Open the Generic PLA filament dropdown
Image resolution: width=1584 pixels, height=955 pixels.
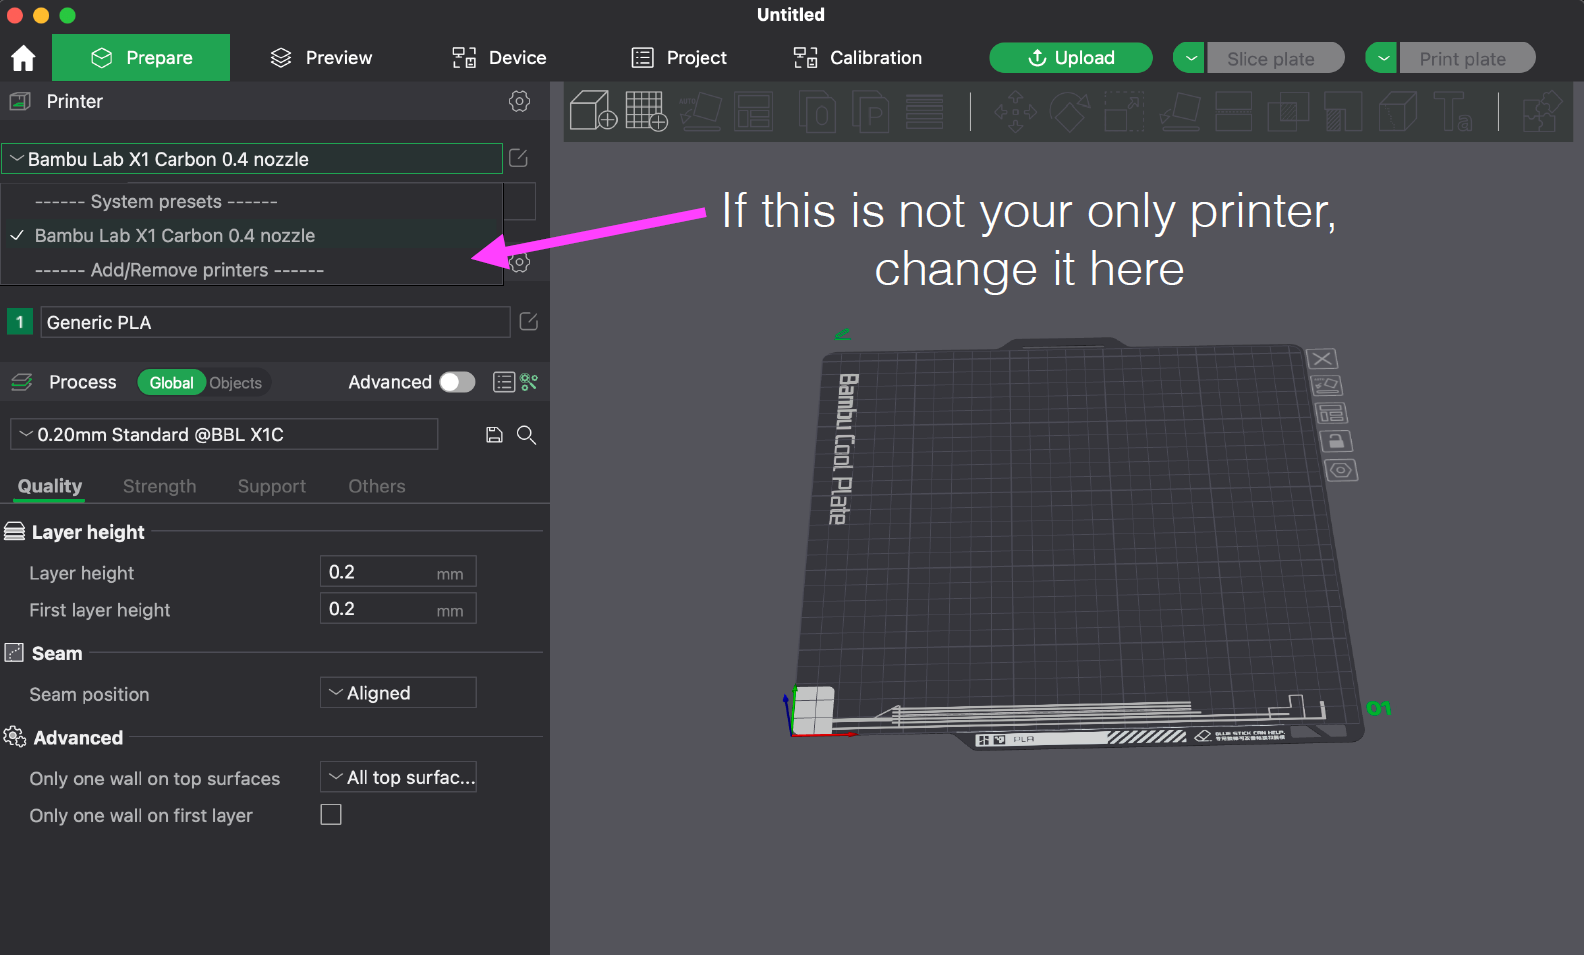tap(275, 322)
